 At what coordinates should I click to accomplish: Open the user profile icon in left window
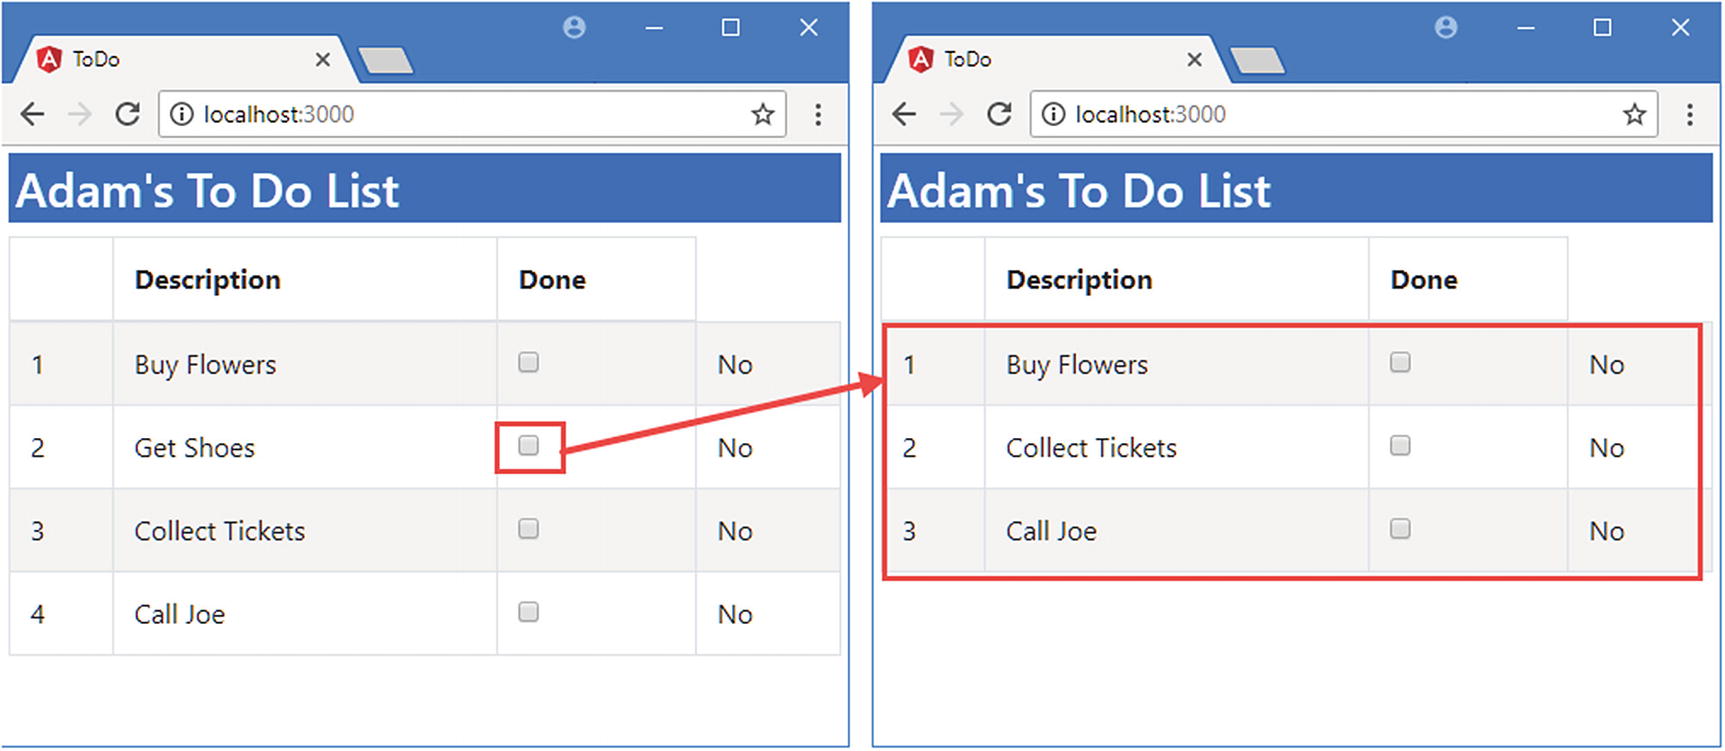574,28
